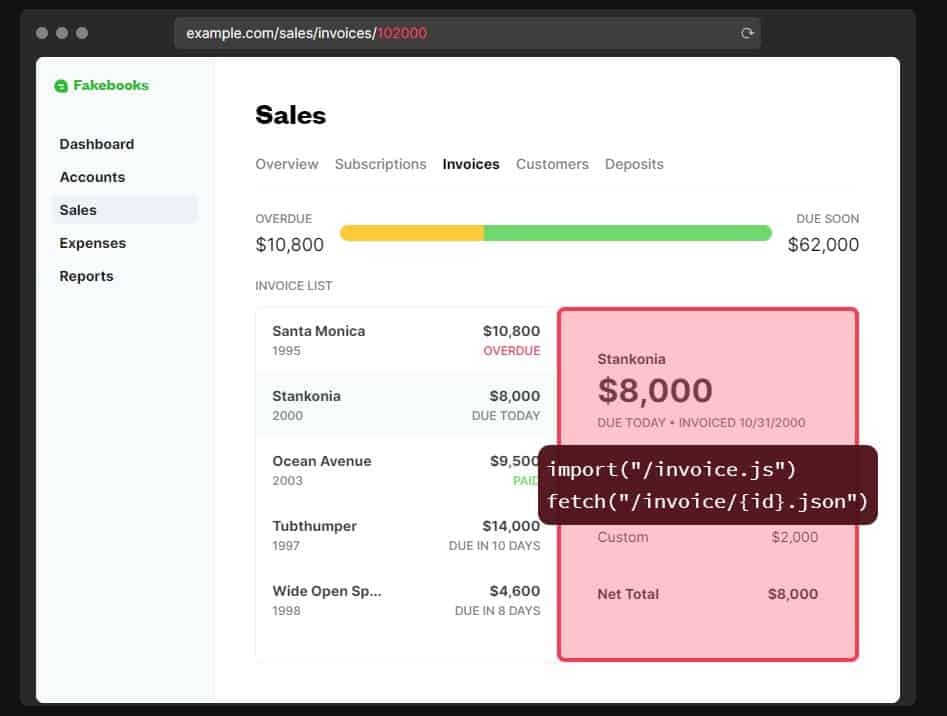
Task: Click the 102000 ID in URL
Action: tap(402, 33)
